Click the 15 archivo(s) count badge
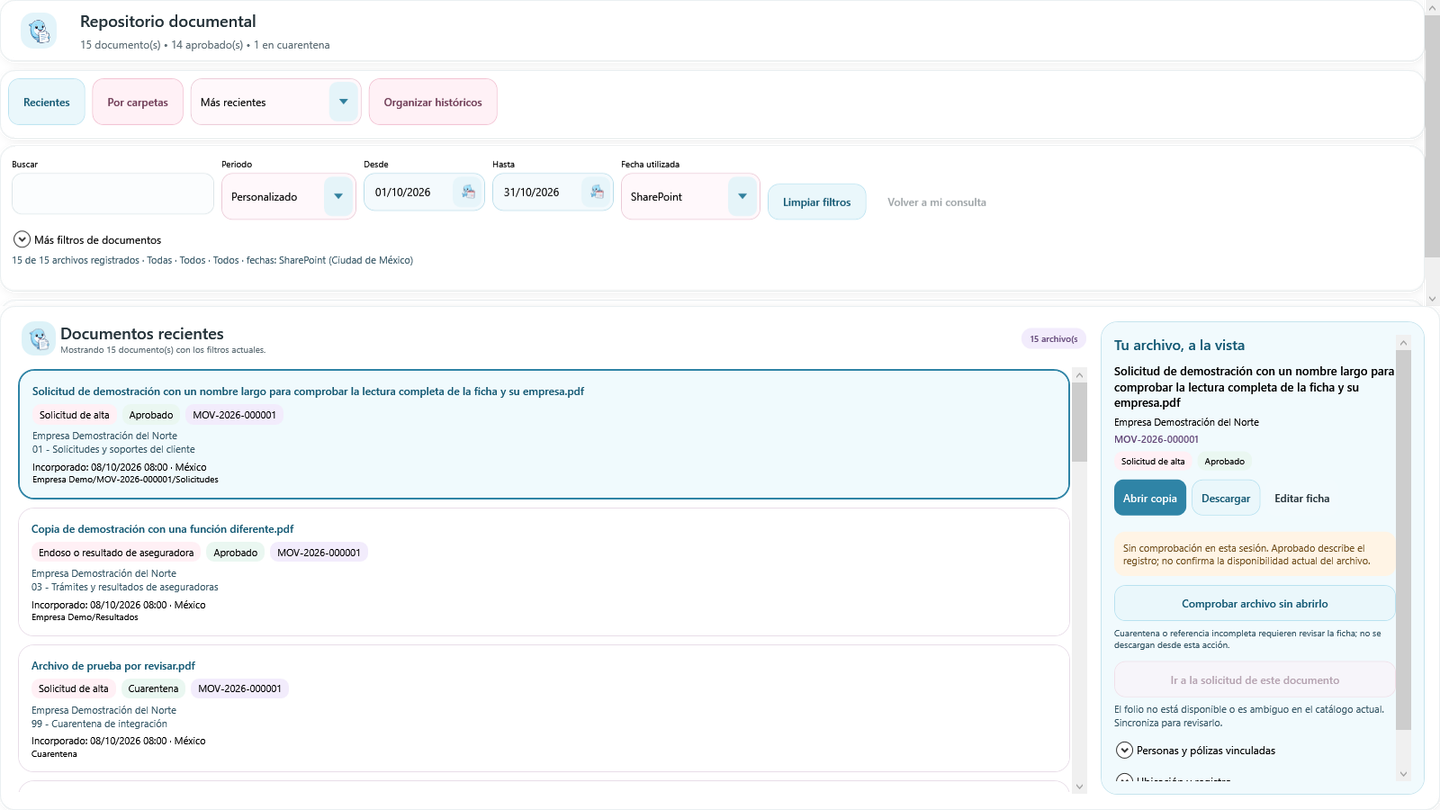Screen dimensions: 1440x810 [x=1054, y=339]
